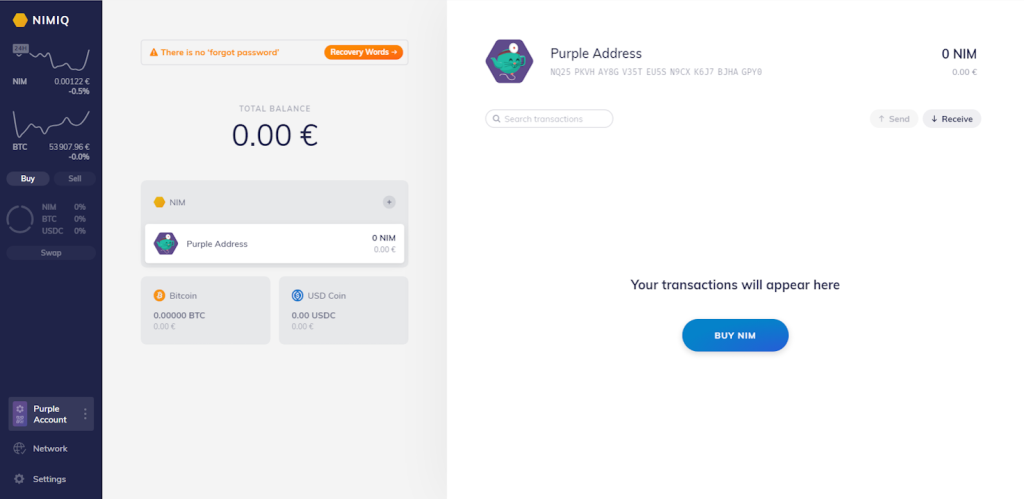Click the USD Coin blue icon
This screenshot has height=499, width=1024.
pyautogui.click(x=297, y=296)
